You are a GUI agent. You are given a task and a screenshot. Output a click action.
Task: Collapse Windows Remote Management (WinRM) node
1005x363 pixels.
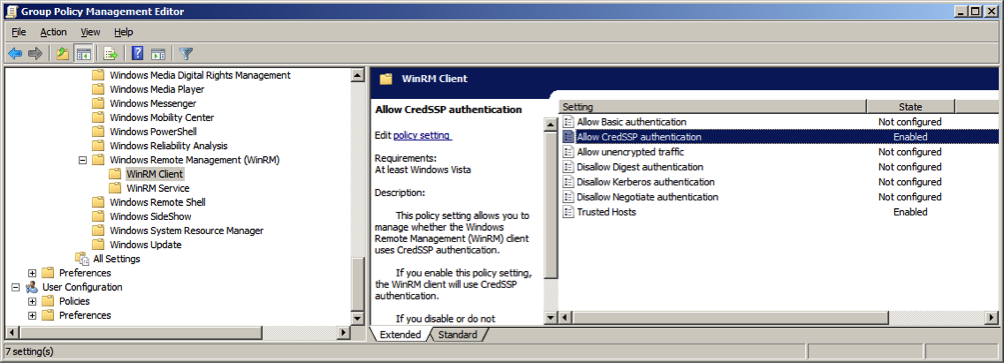coord(82,160)
